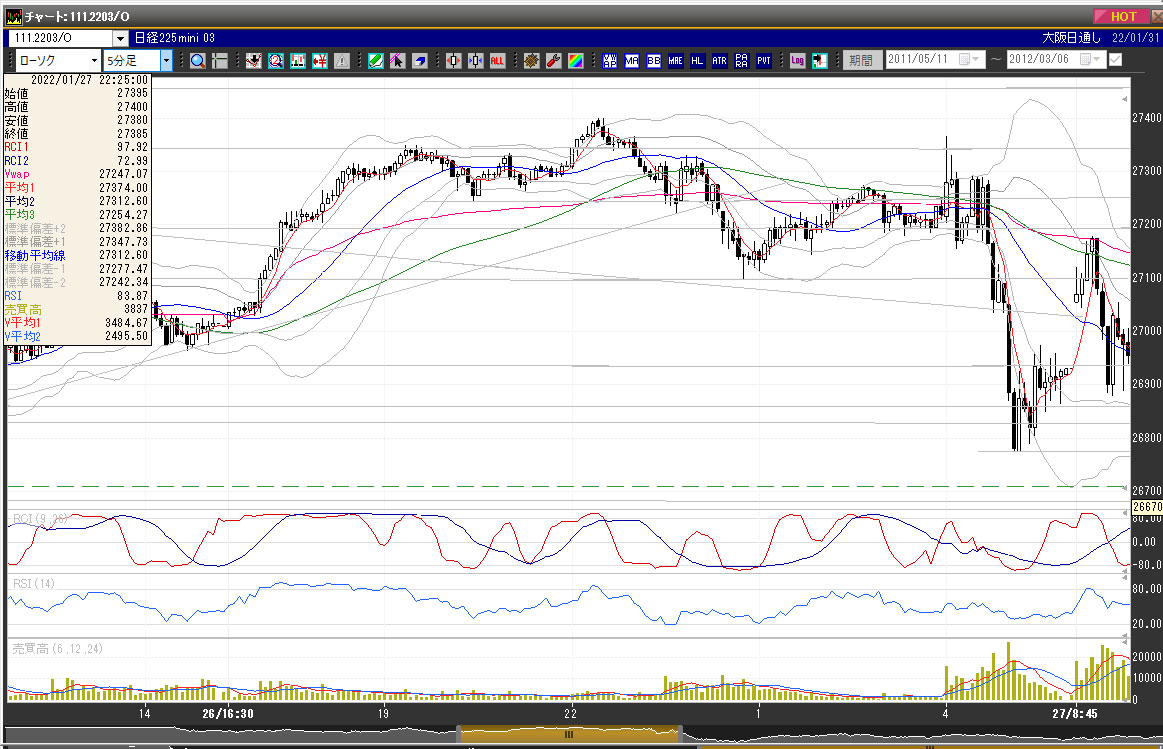
Task: Open the ローソク chart type dropdown
Action: [94, 60]
